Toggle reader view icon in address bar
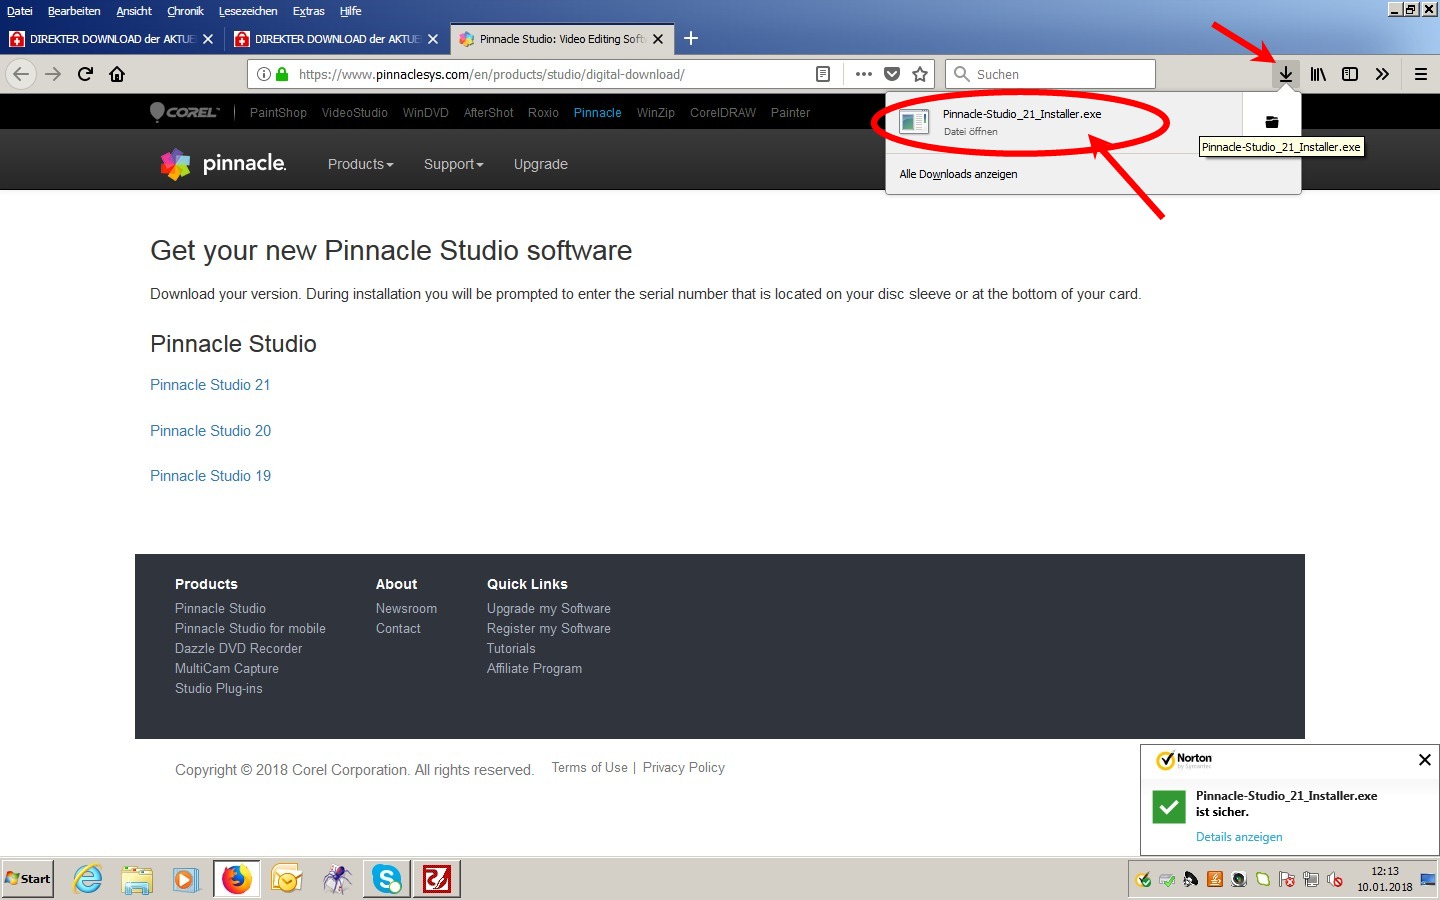This screenshot has width=1440, height=900. pos(823,74)
